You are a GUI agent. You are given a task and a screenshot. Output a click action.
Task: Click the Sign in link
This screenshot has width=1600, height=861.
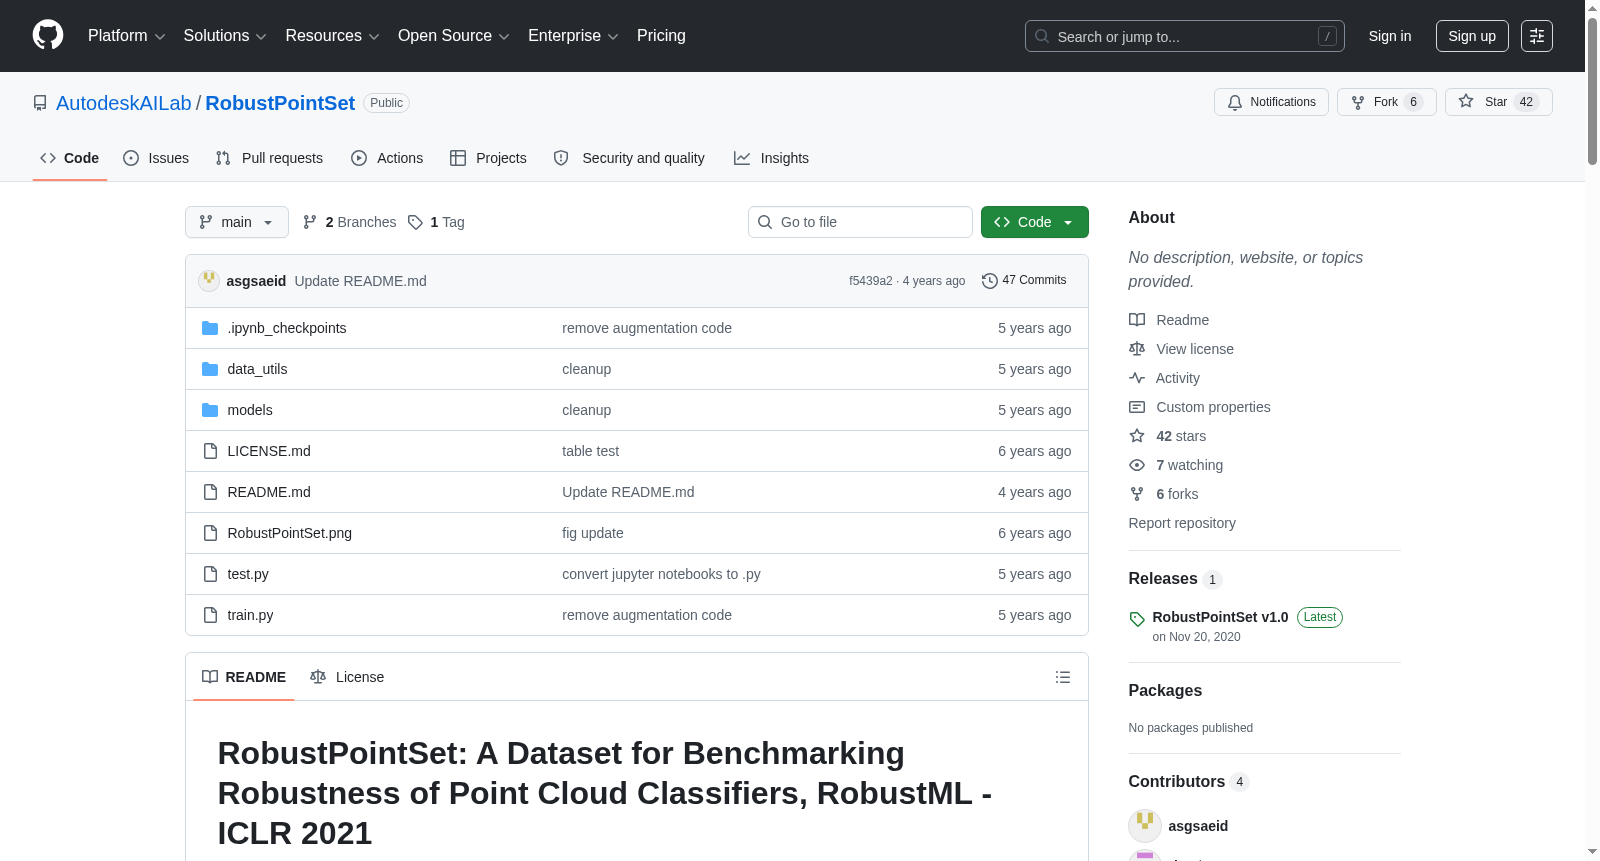click(x=1390, y=36)
